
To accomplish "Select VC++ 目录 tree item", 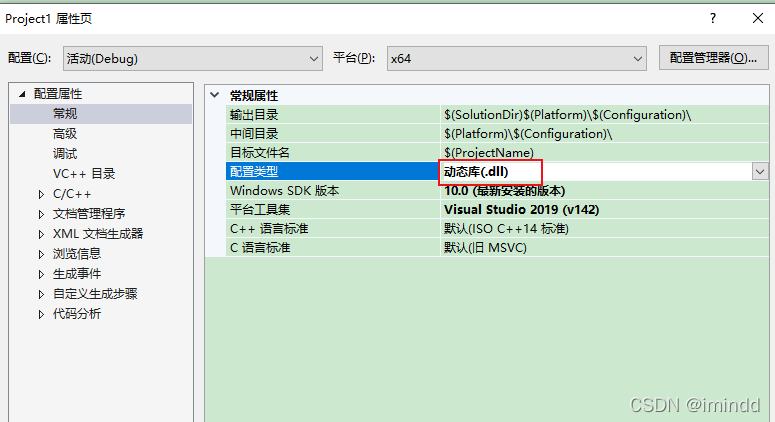I will click(x=84, y=173).
